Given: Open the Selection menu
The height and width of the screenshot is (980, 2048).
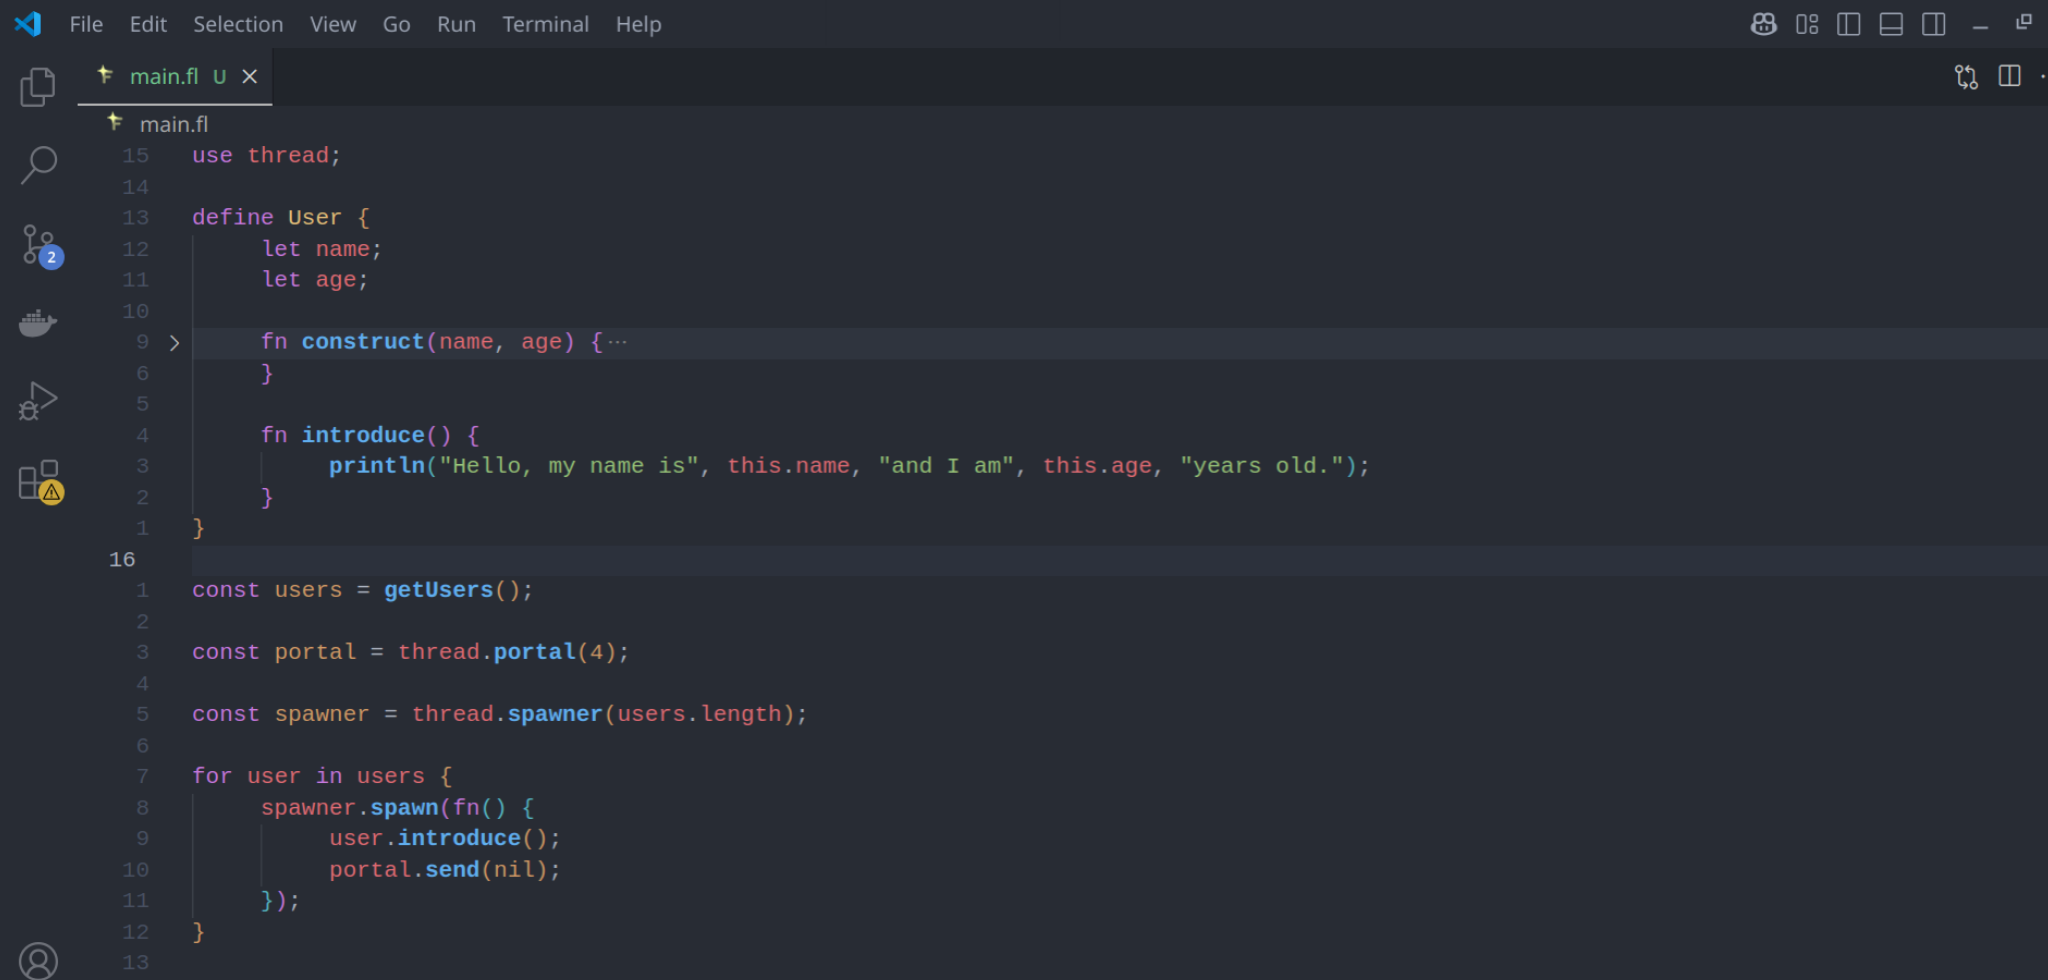Looking at the screenshot, I should click(238, 24).
